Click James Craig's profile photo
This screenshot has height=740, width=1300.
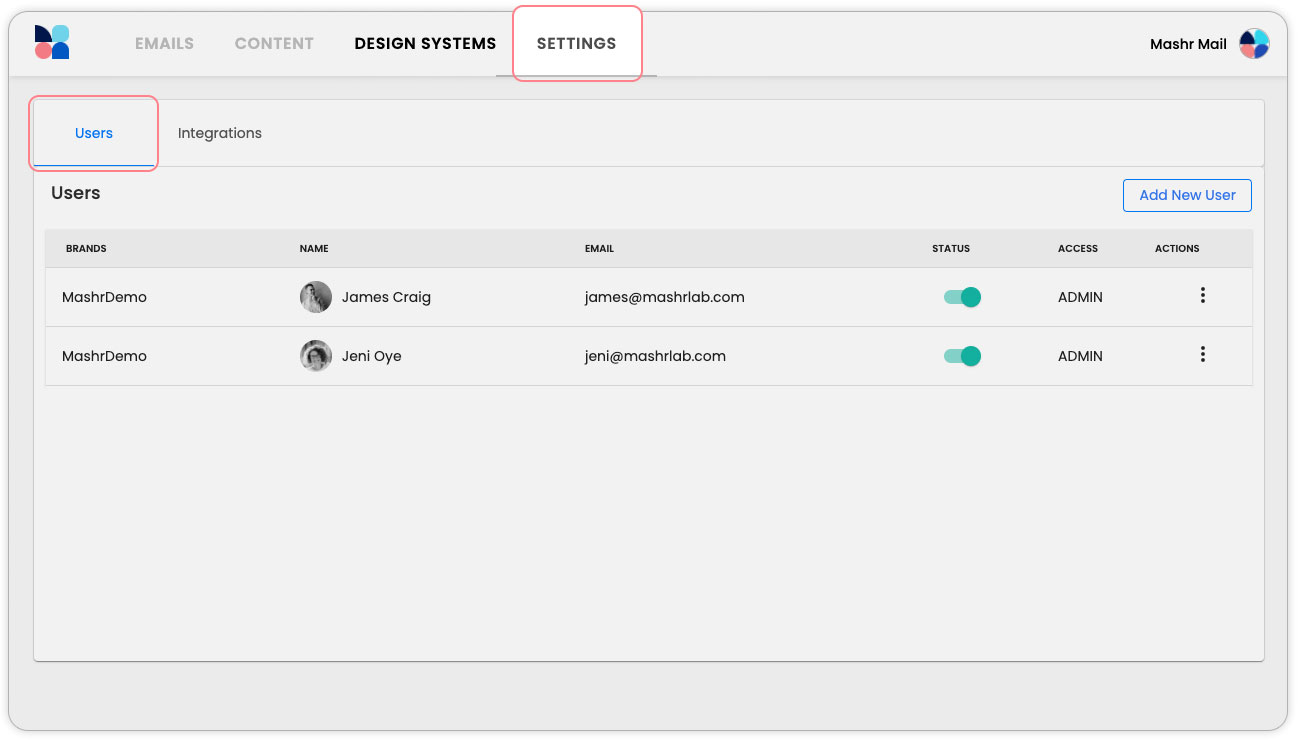316,297
